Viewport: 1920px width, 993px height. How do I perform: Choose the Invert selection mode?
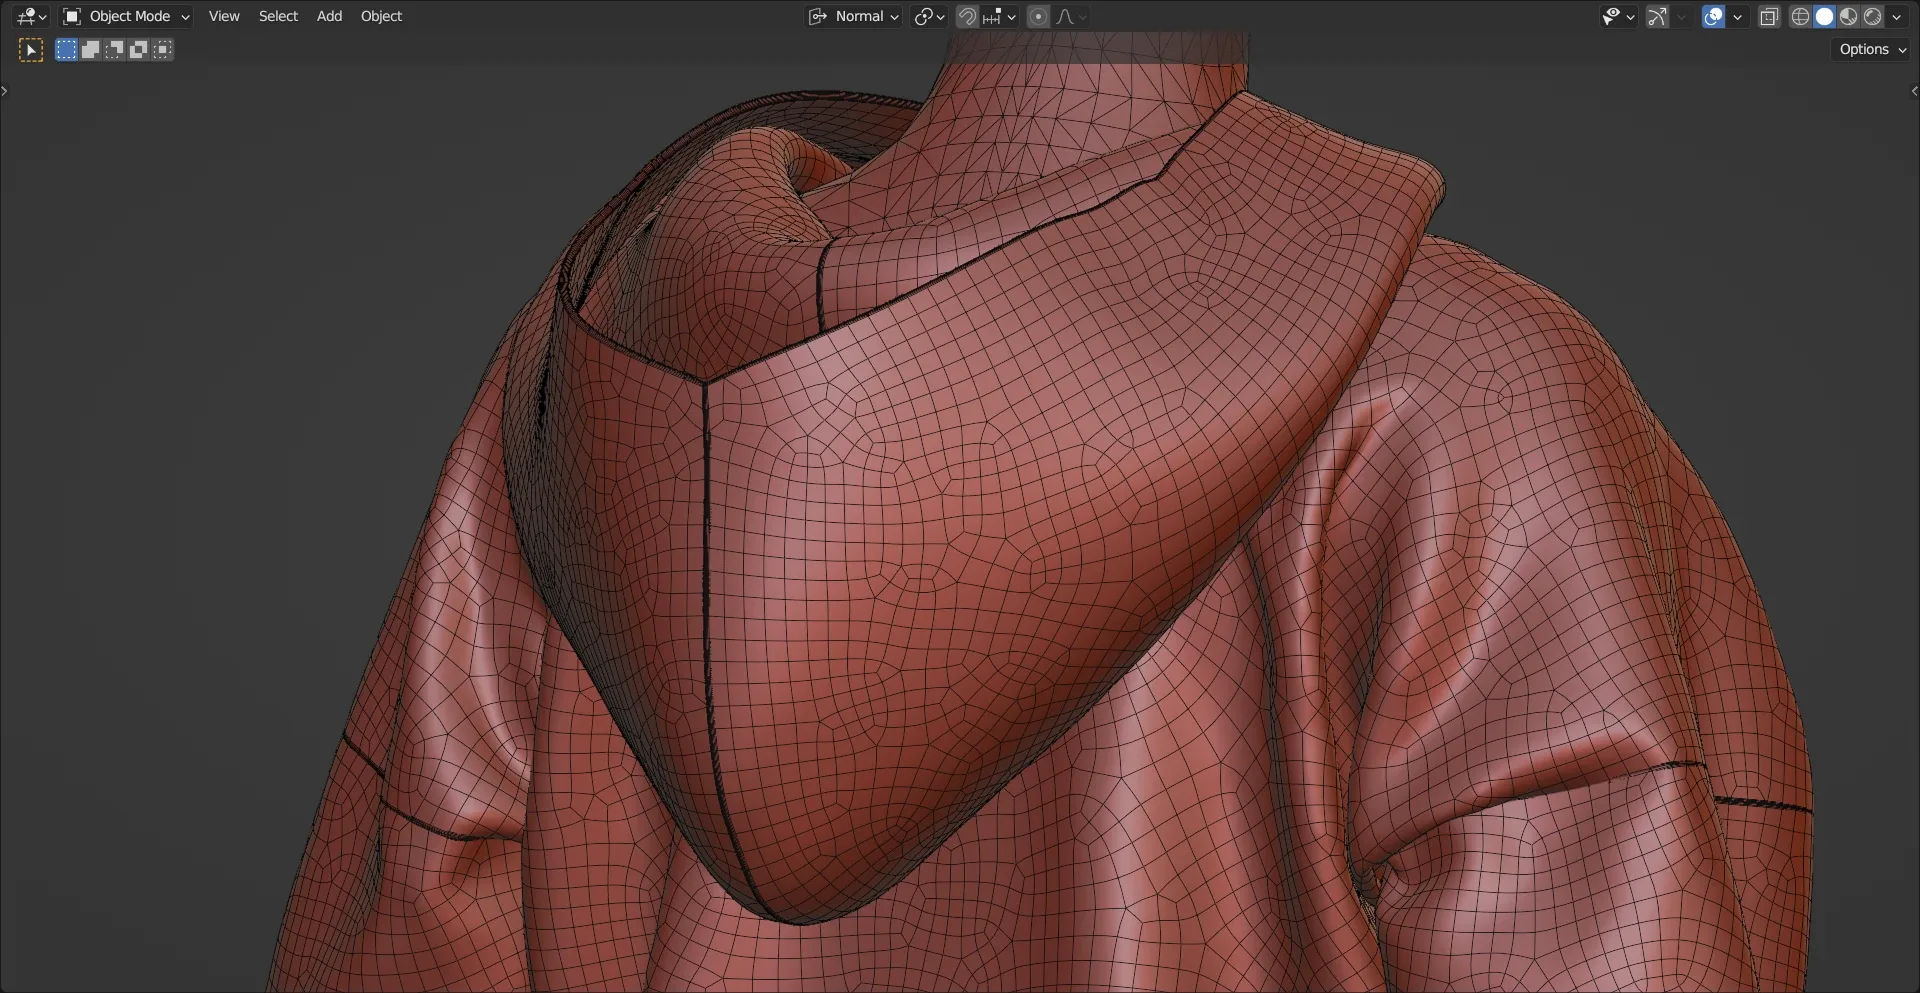(x=138, y=50)
